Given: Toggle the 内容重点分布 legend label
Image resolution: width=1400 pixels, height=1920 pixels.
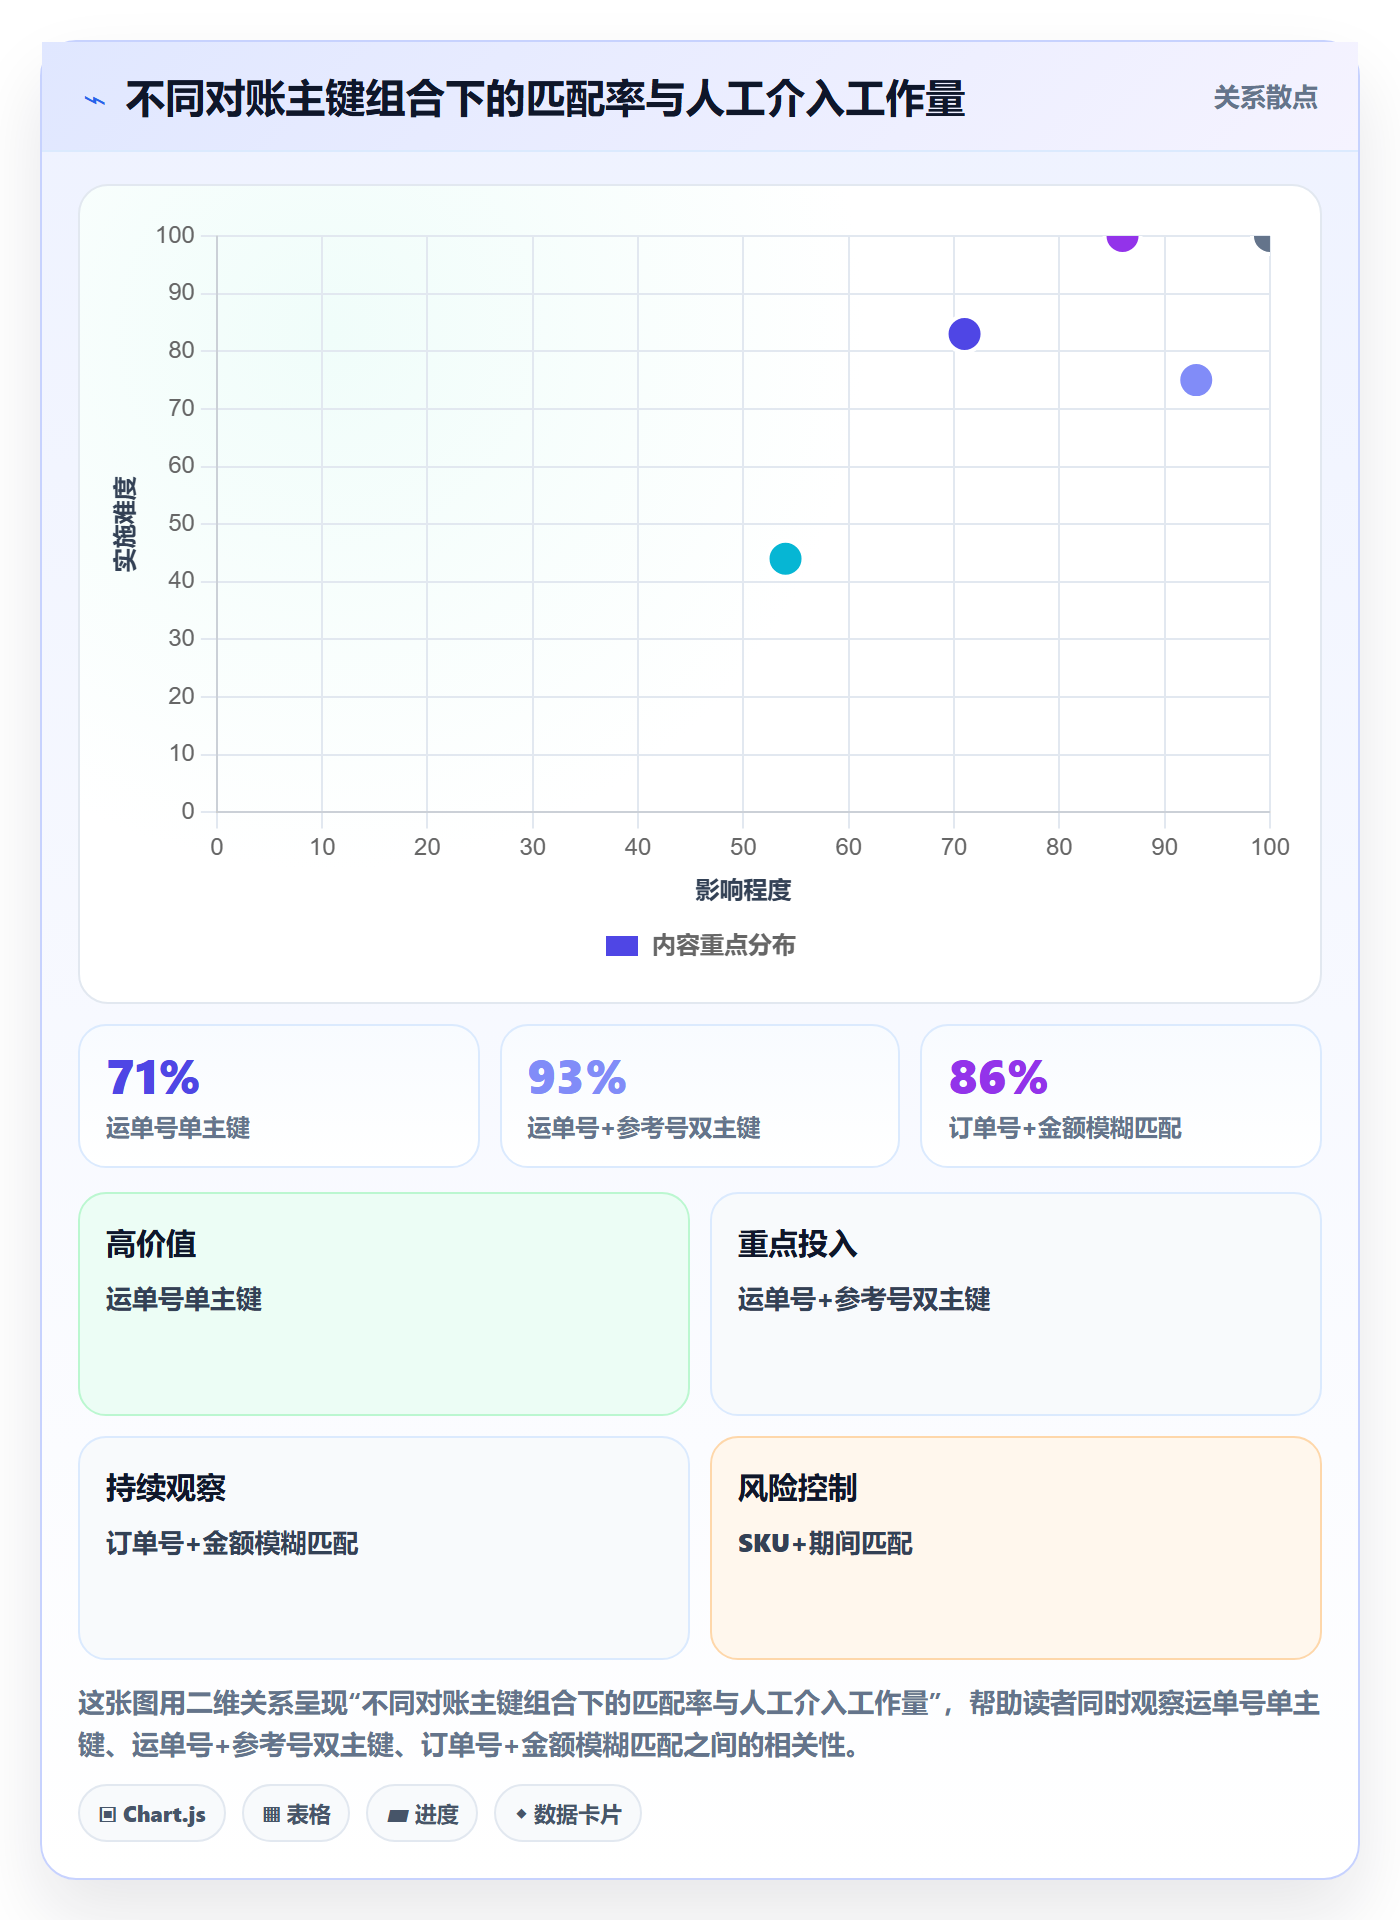Looking at the screenshot, I should 723,946.
